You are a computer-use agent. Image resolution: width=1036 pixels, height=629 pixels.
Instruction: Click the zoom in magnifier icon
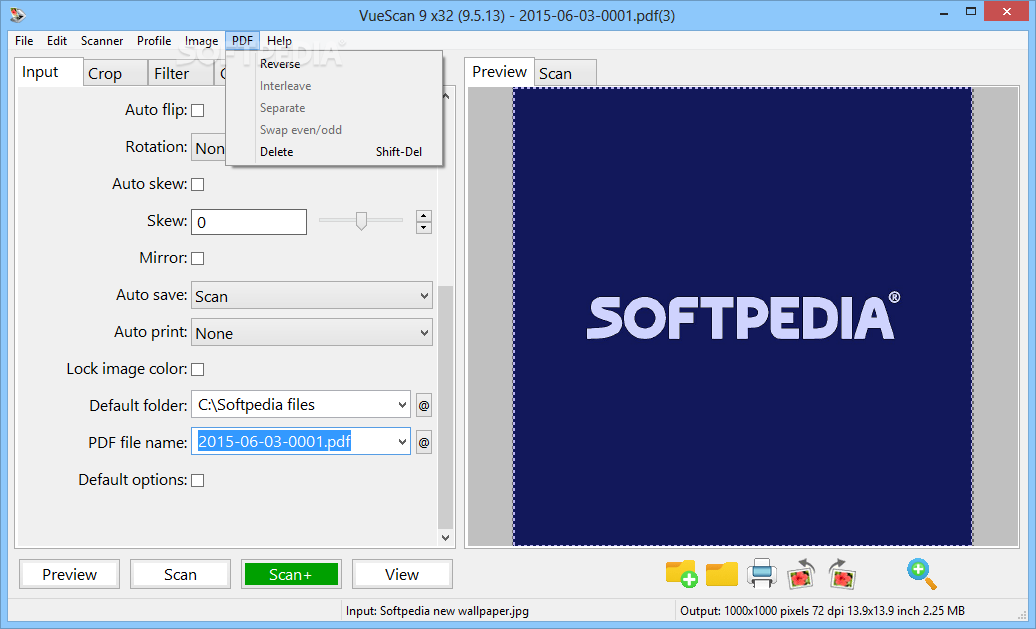pyautogui.click(x=922, y=574)
